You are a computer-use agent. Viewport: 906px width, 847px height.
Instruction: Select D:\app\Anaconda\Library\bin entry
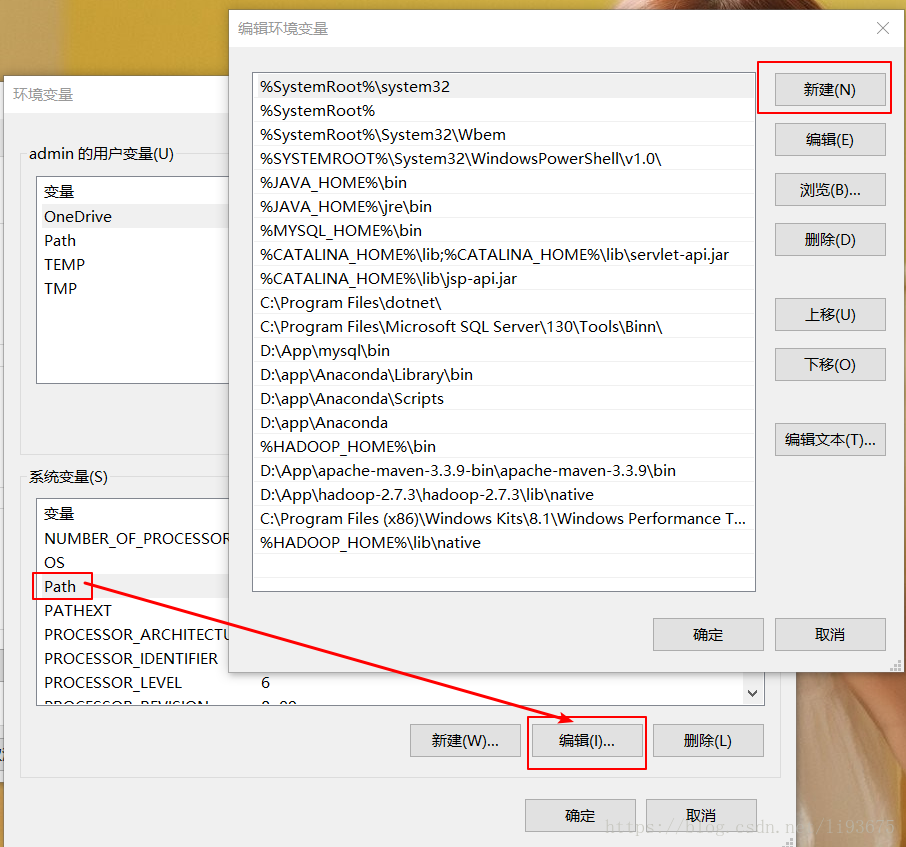click(x=504, y=374)
